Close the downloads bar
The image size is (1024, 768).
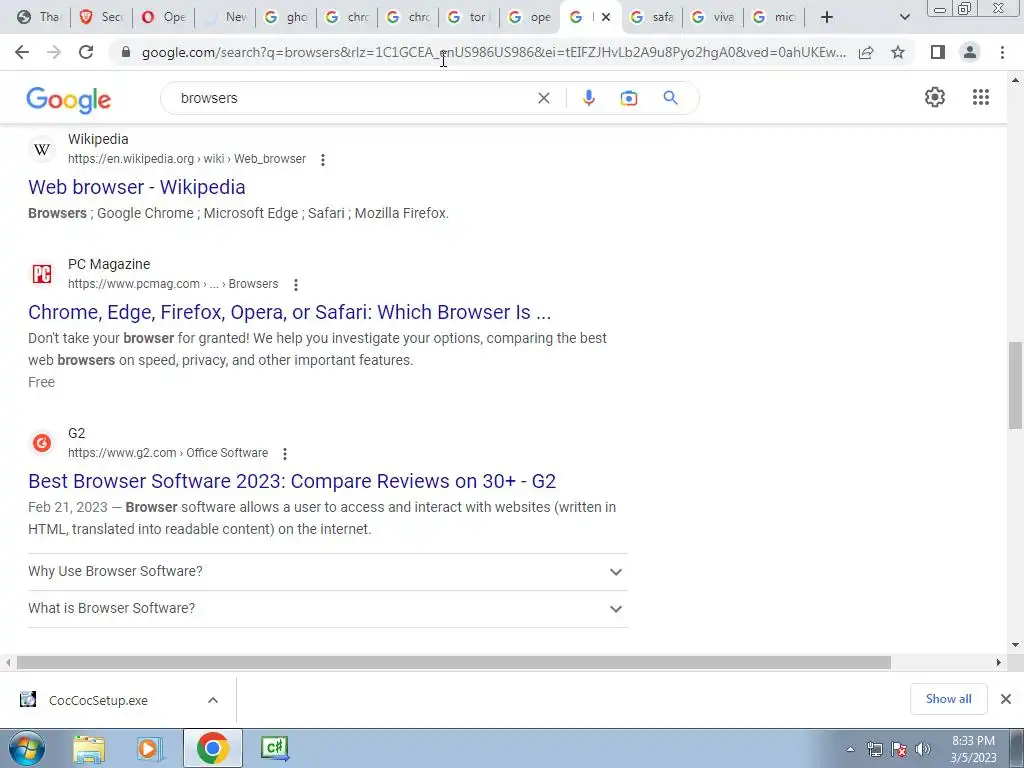[x=1006, y=699]
